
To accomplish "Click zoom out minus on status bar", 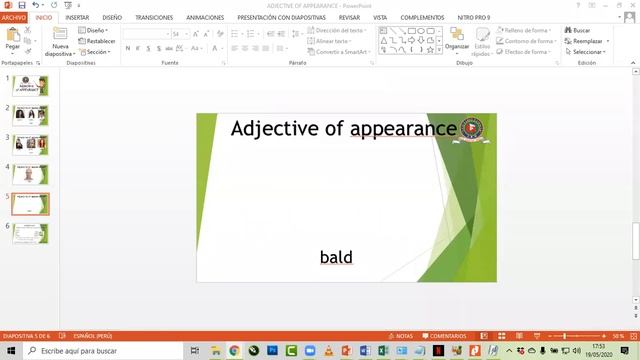I will coord(550,336).
